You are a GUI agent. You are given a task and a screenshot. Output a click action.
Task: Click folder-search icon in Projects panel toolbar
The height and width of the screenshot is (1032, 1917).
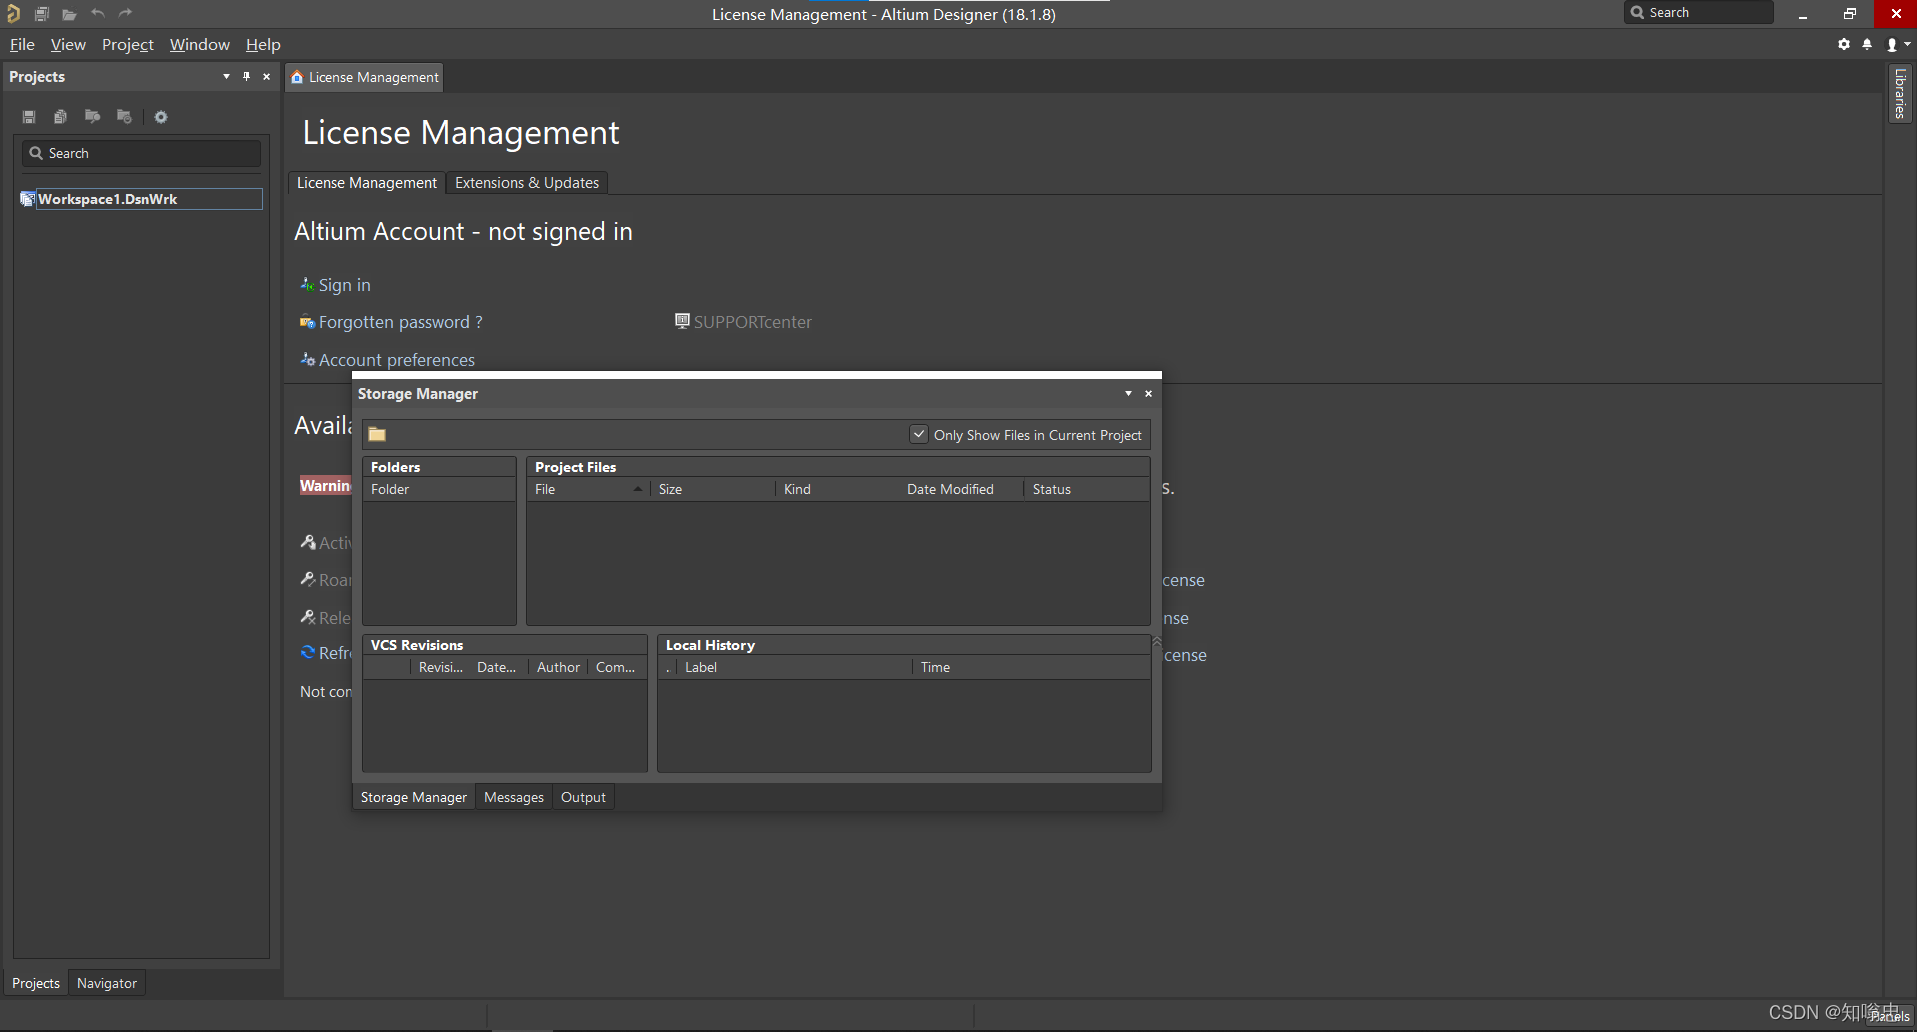(x=92, y=117)
